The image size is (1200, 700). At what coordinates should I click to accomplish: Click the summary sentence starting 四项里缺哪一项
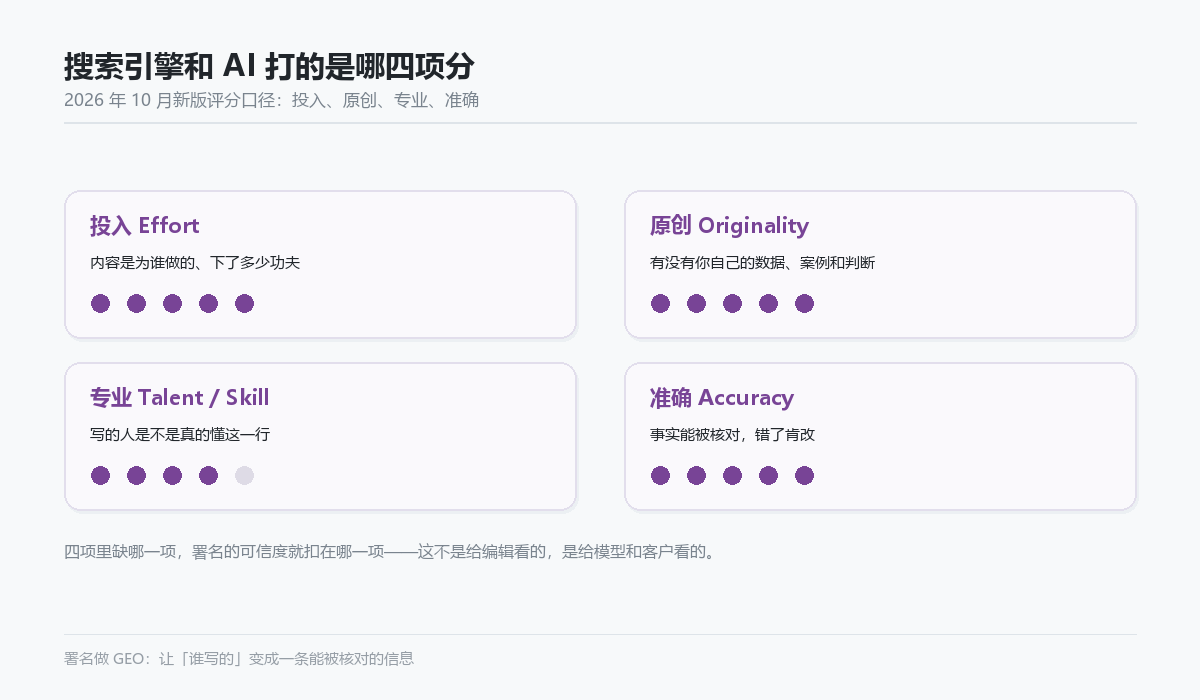point(391,551)
